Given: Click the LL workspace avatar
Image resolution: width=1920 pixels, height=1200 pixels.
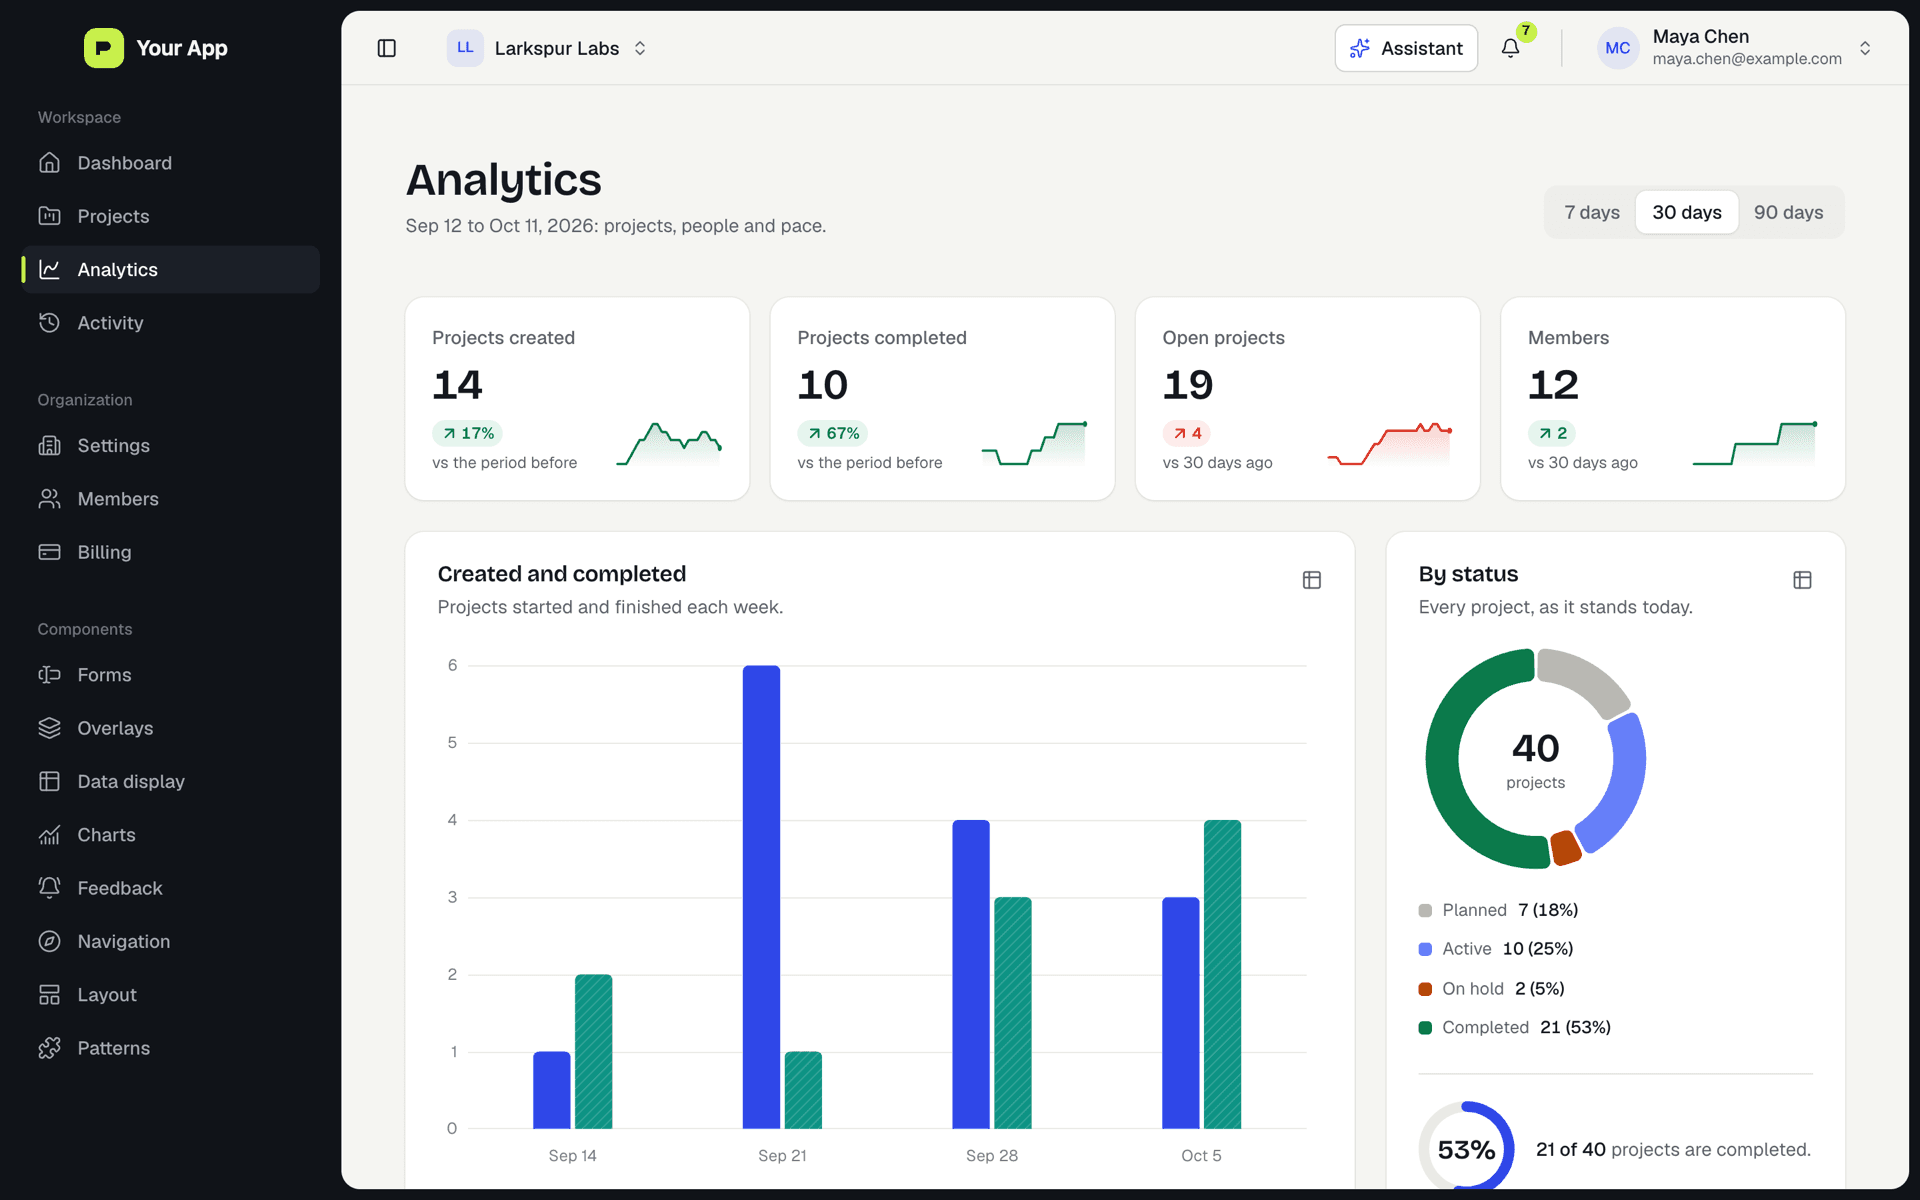Looking at the screenshot, I should (465, 48).
